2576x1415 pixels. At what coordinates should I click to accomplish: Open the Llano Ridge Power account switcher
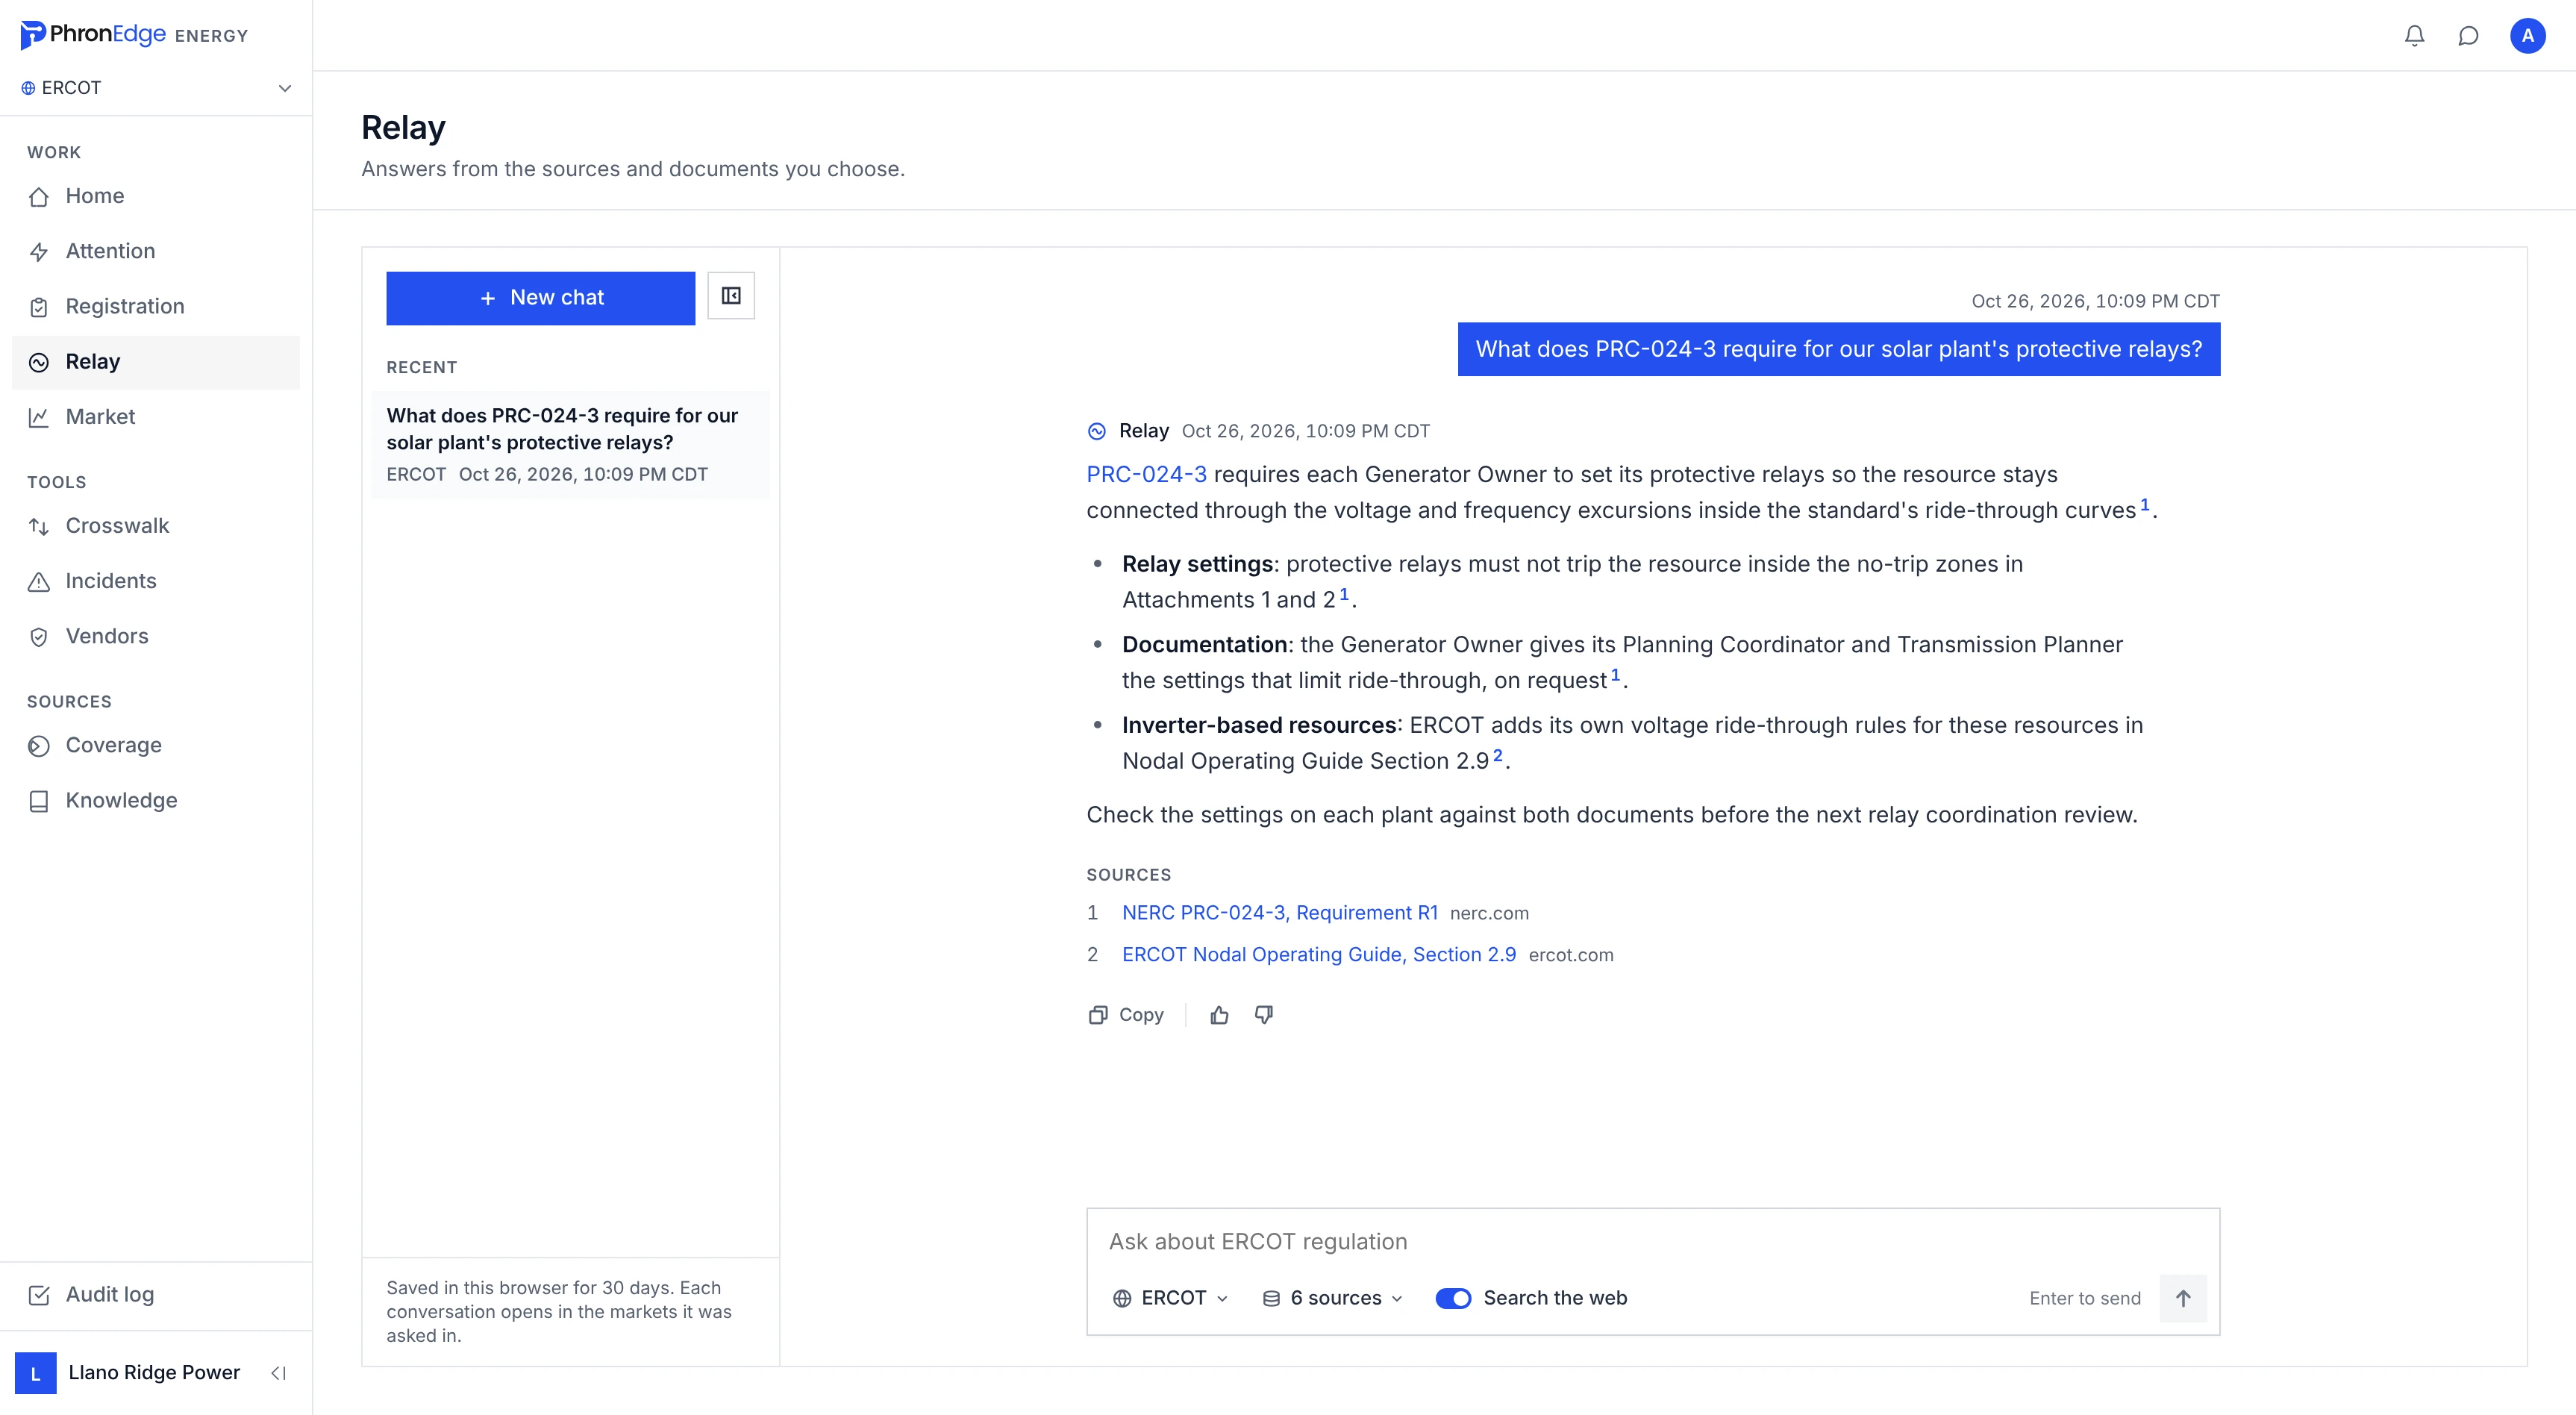point(128,1373)
